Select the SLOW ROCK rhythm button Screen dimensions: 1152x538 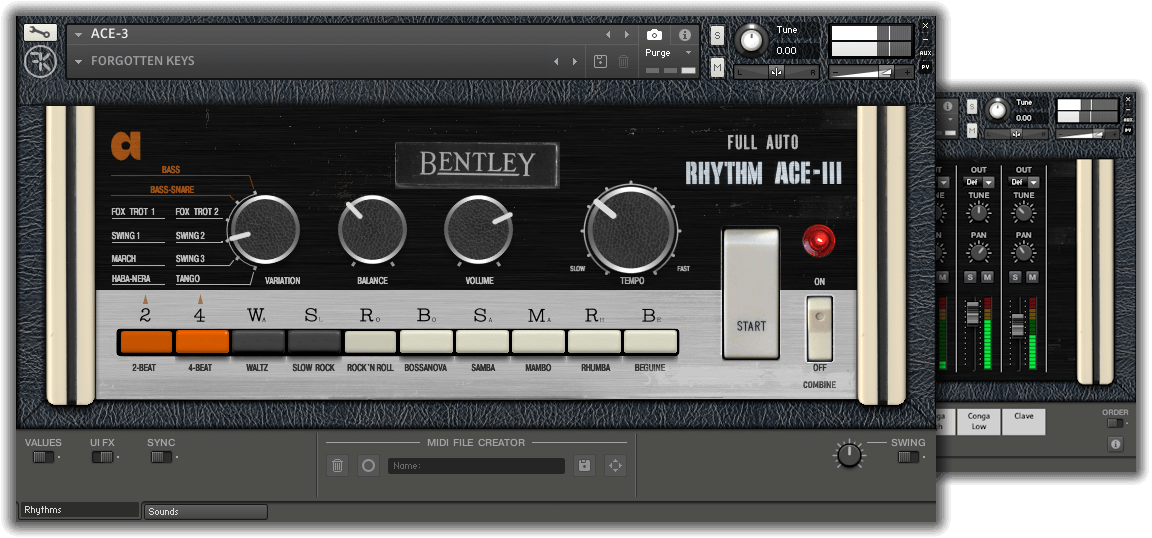314,342
